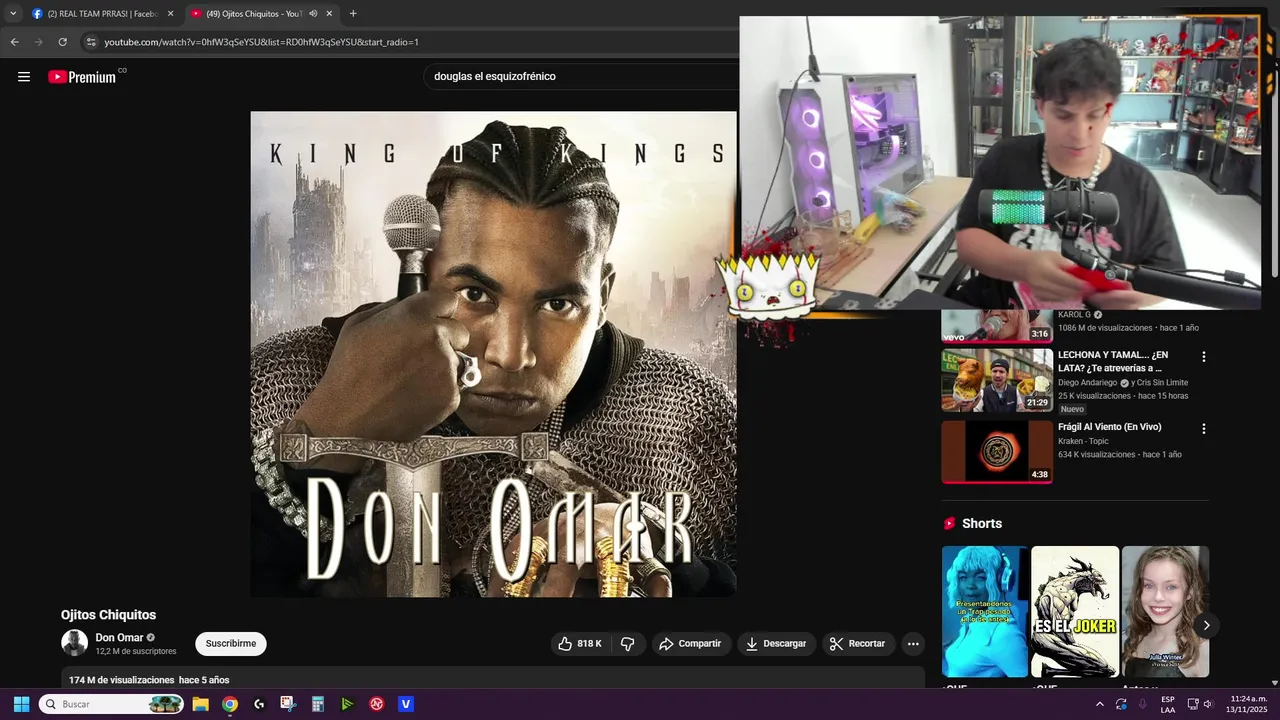Open Logitech G HUB from the taskbar
The width and height of the screenshot is (1280, 720).
(259, 704)
